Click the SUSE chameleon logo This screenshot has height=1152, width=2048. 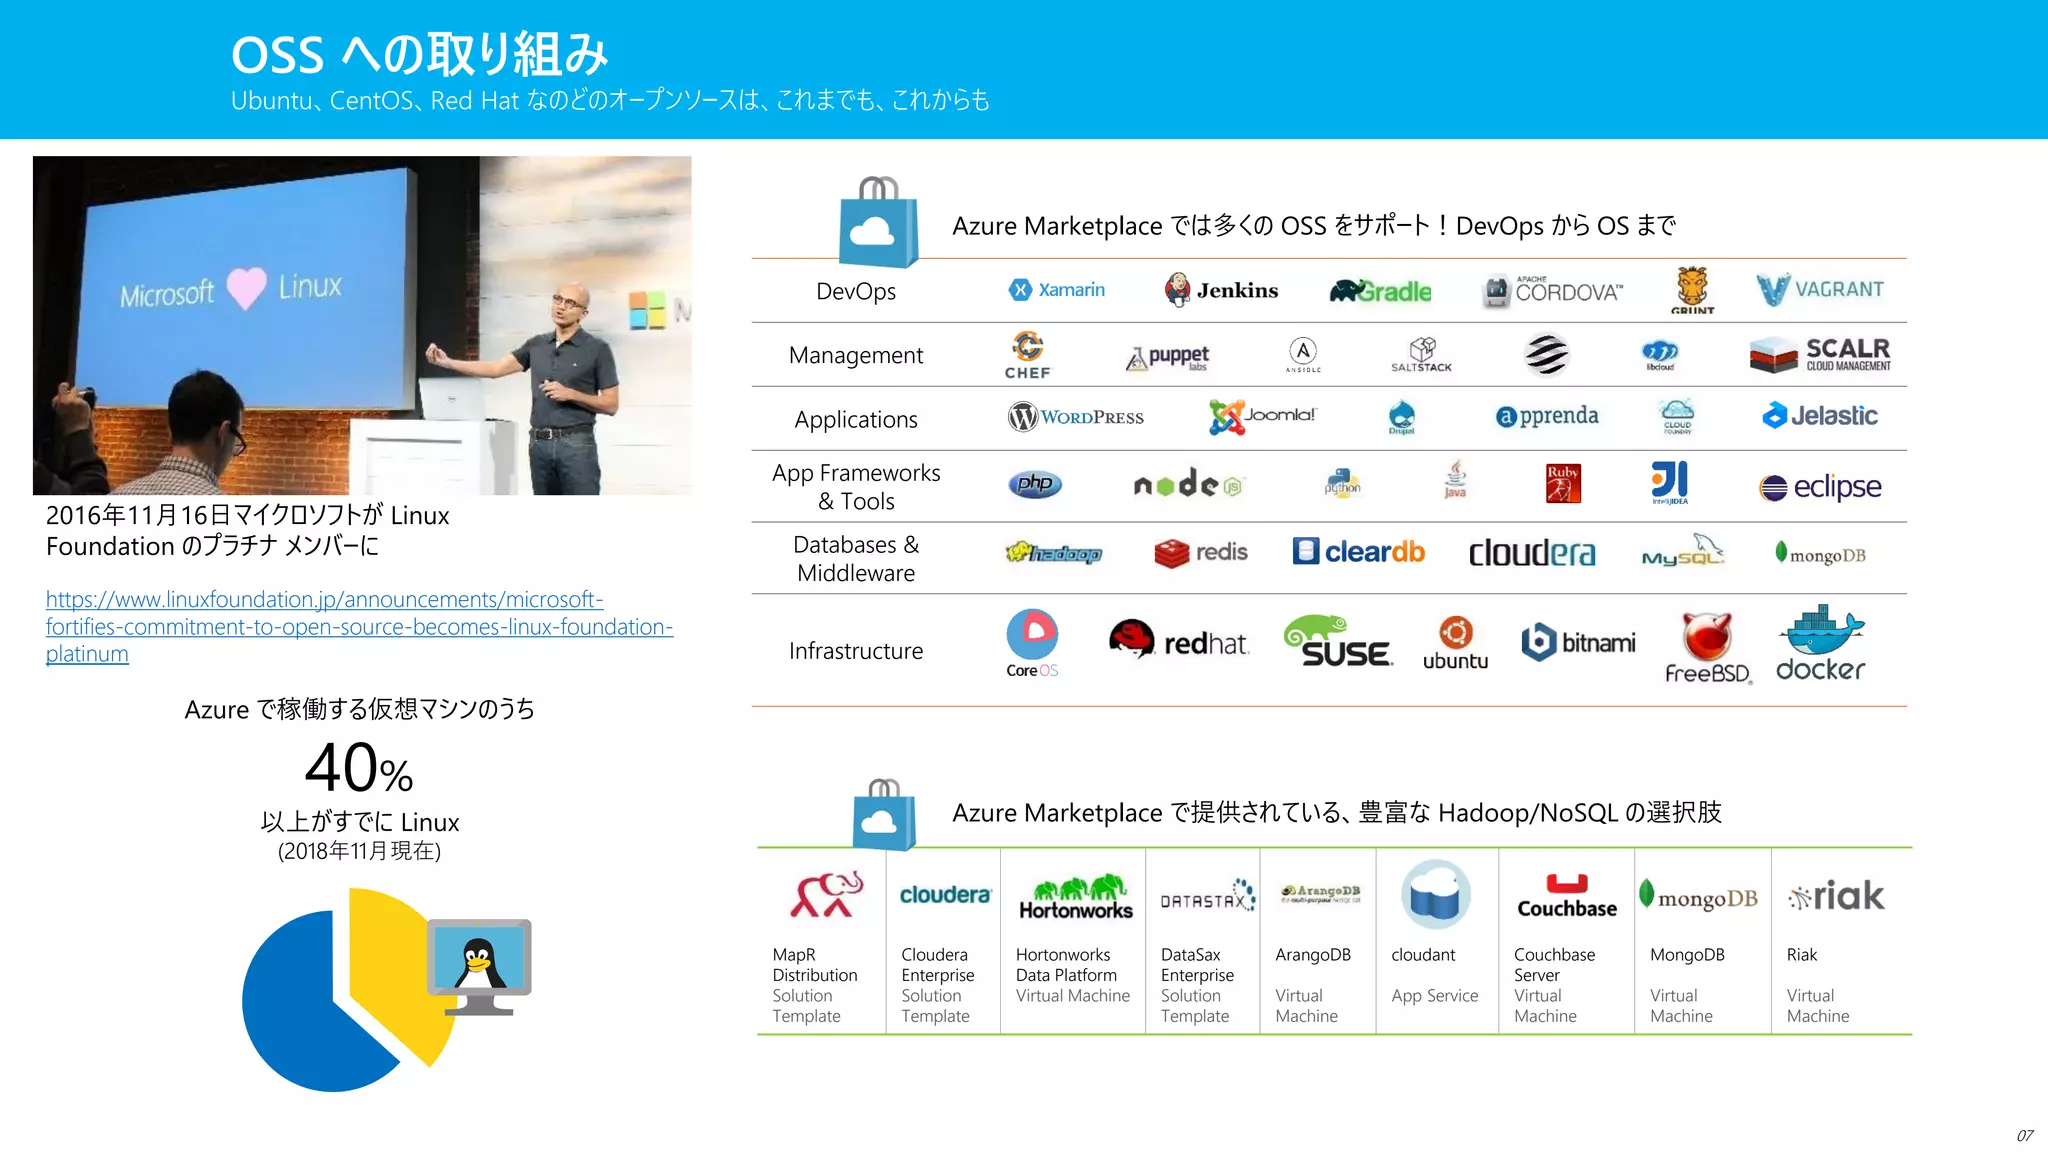[1337, 641]
